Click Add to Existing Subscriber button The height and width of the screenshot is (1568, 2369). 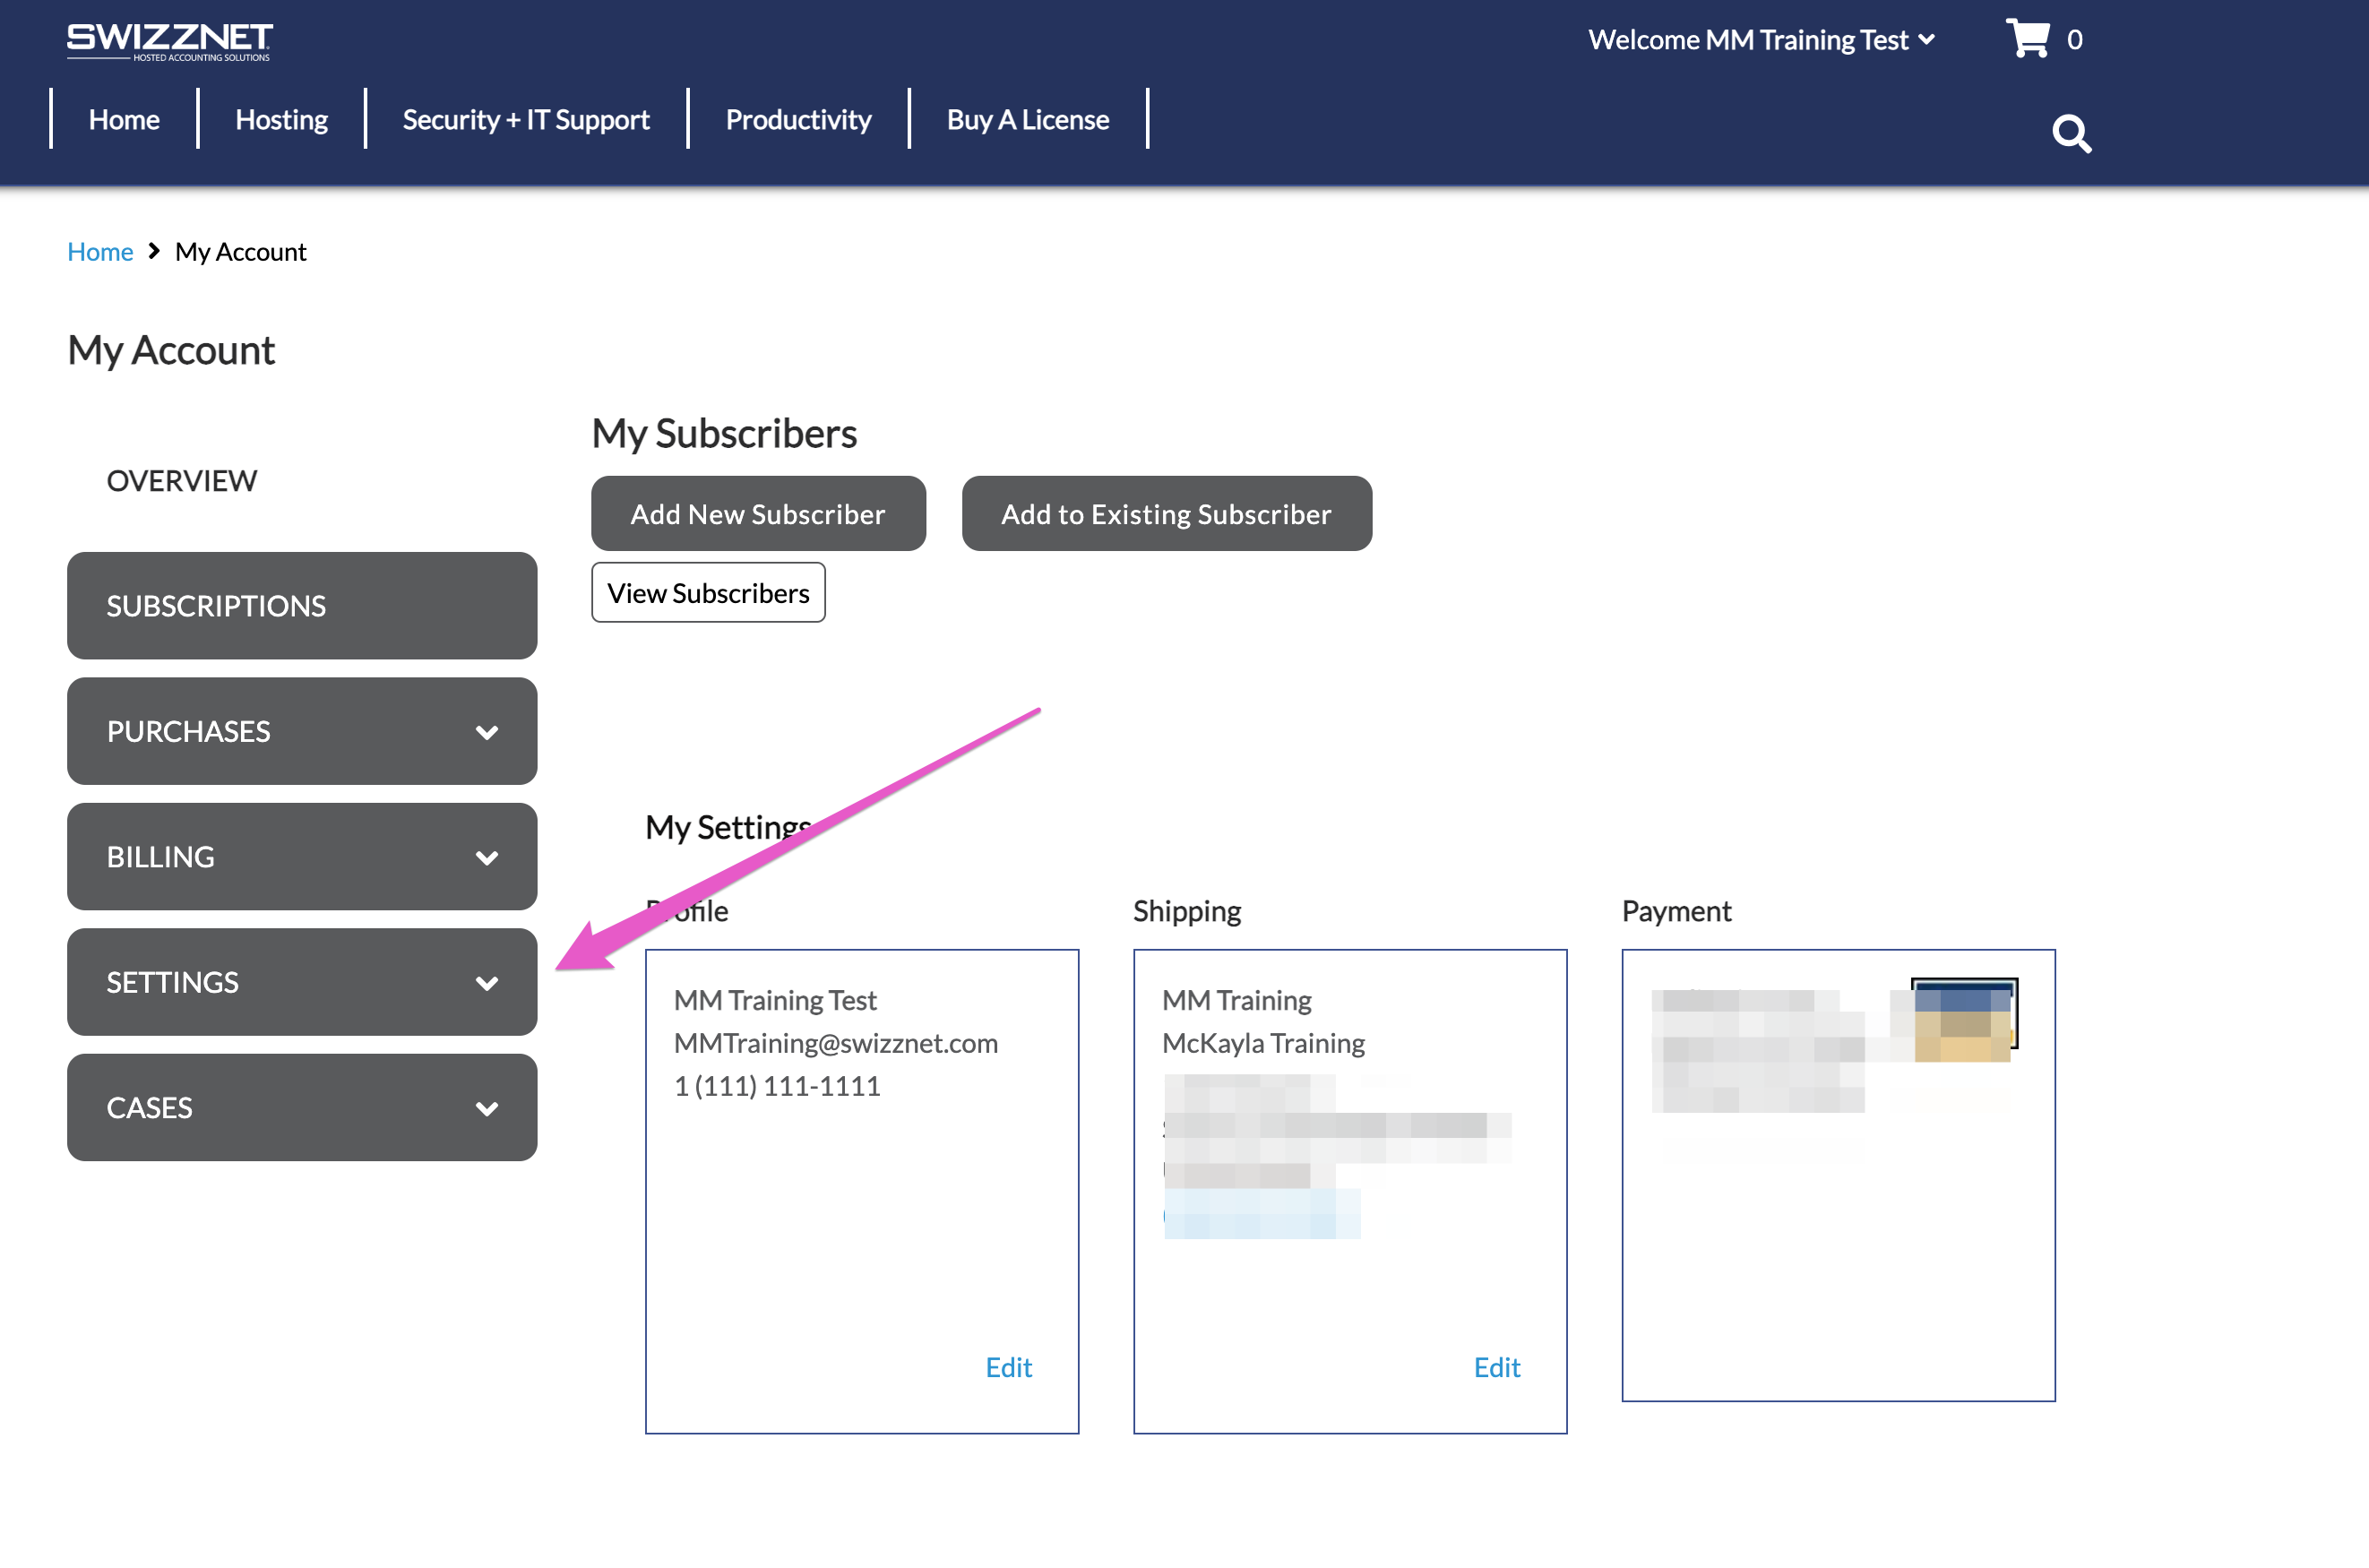click(x=1167, y=513)
